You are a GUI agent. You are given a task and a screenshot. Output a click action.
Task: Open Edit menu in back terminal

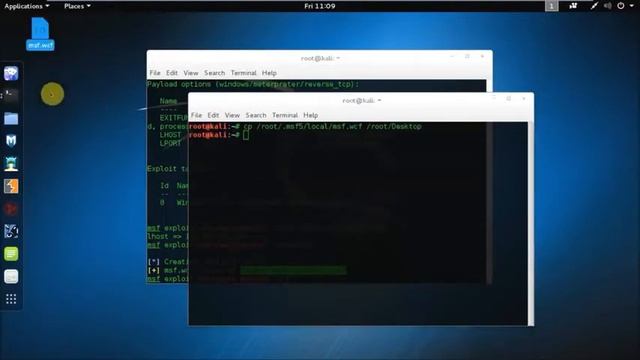click(x=172, y=73)
